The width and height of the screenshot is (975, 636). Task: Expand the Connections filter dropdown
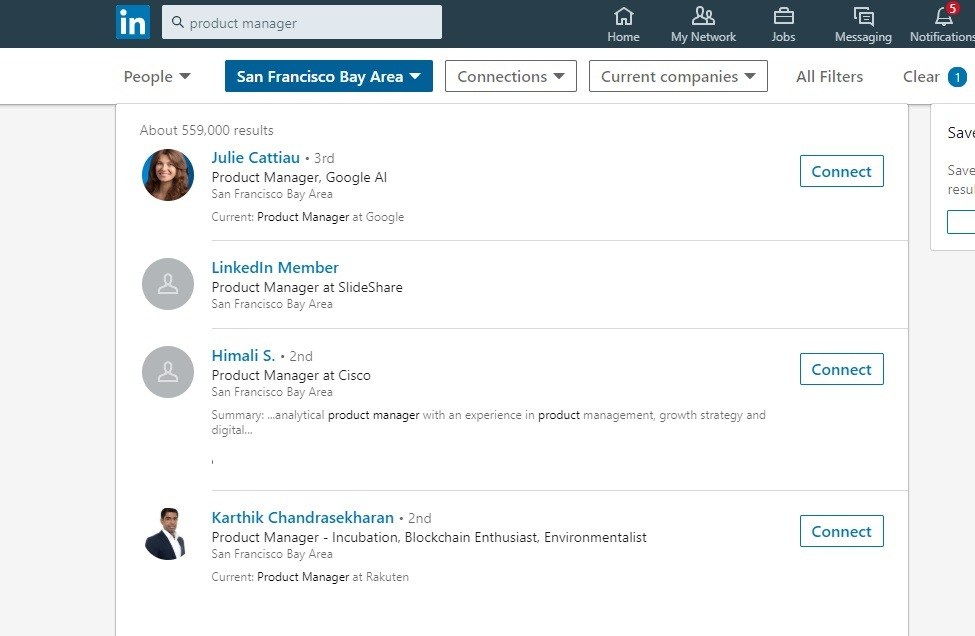click(511, 76)
